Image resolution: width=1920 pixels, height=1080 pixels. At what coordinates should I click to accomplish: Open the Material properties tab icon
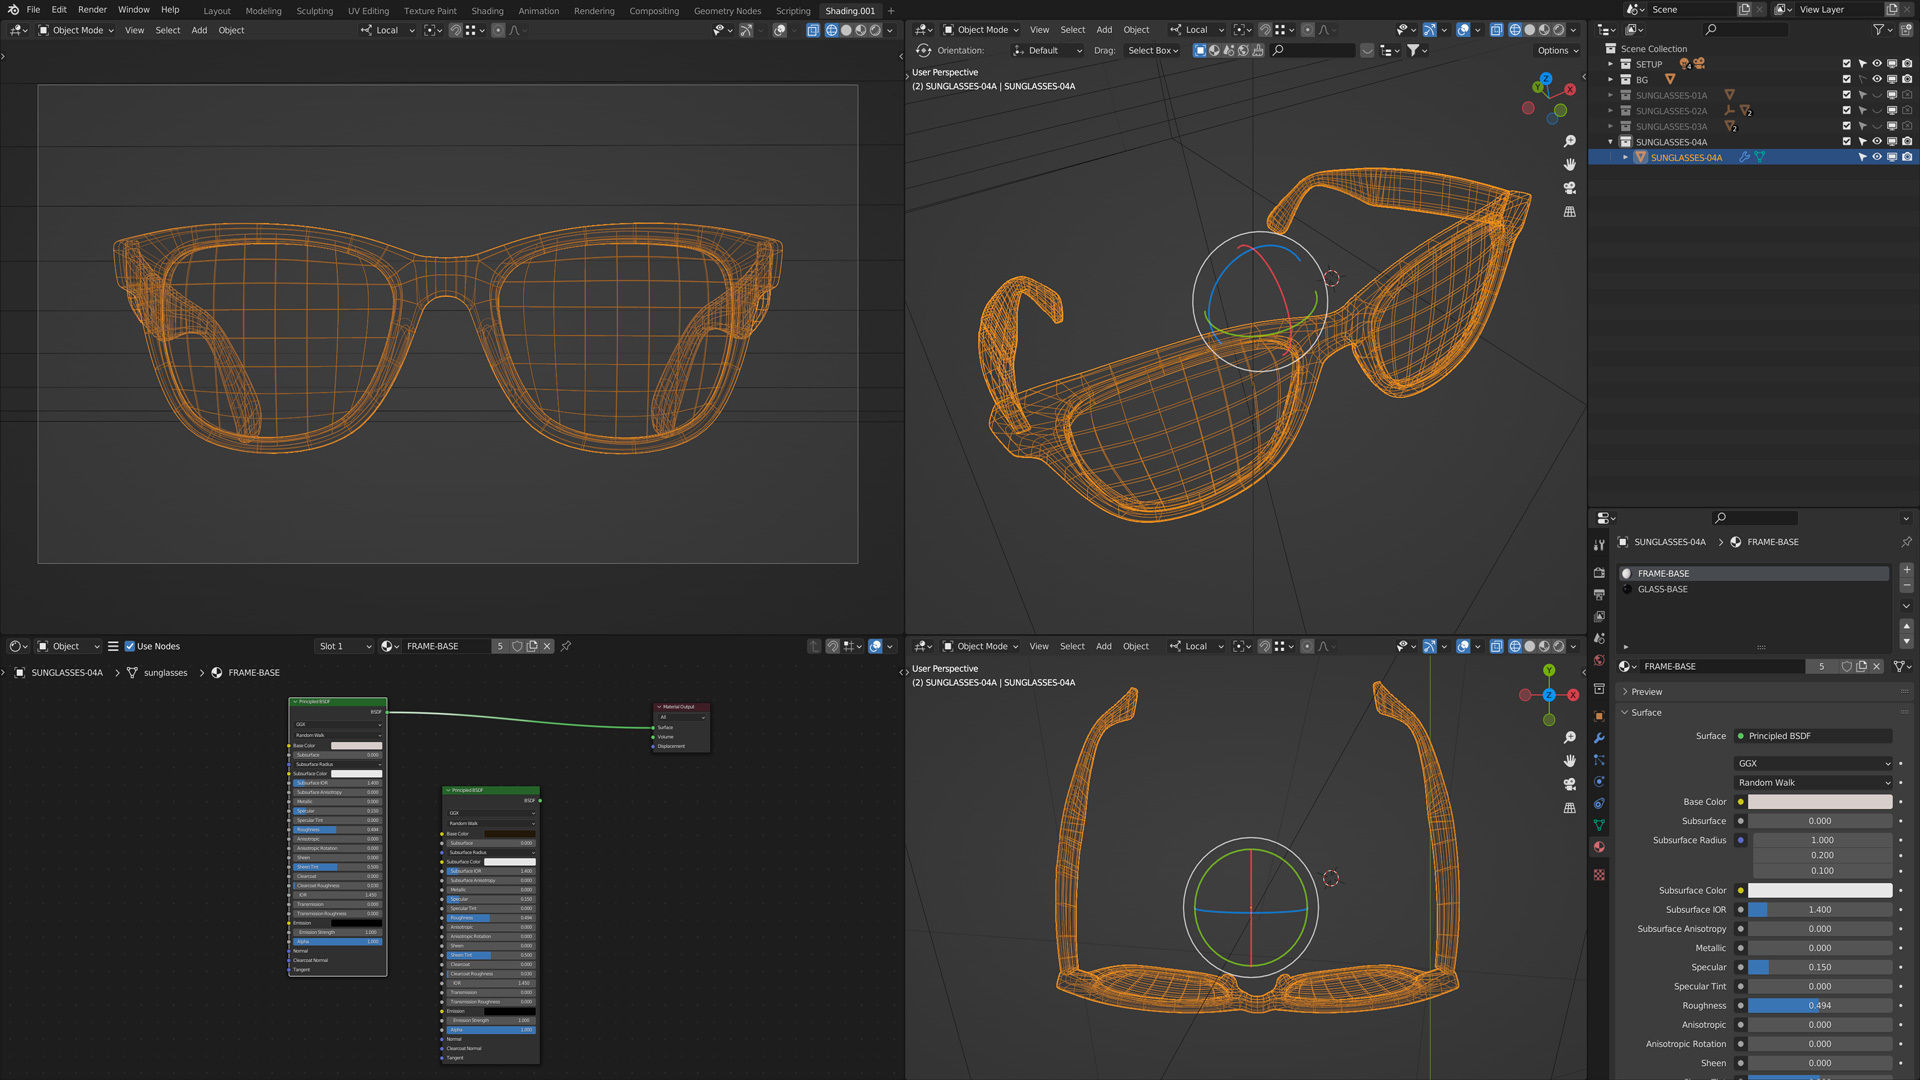pyautogui.click(x=1599, y=847)
